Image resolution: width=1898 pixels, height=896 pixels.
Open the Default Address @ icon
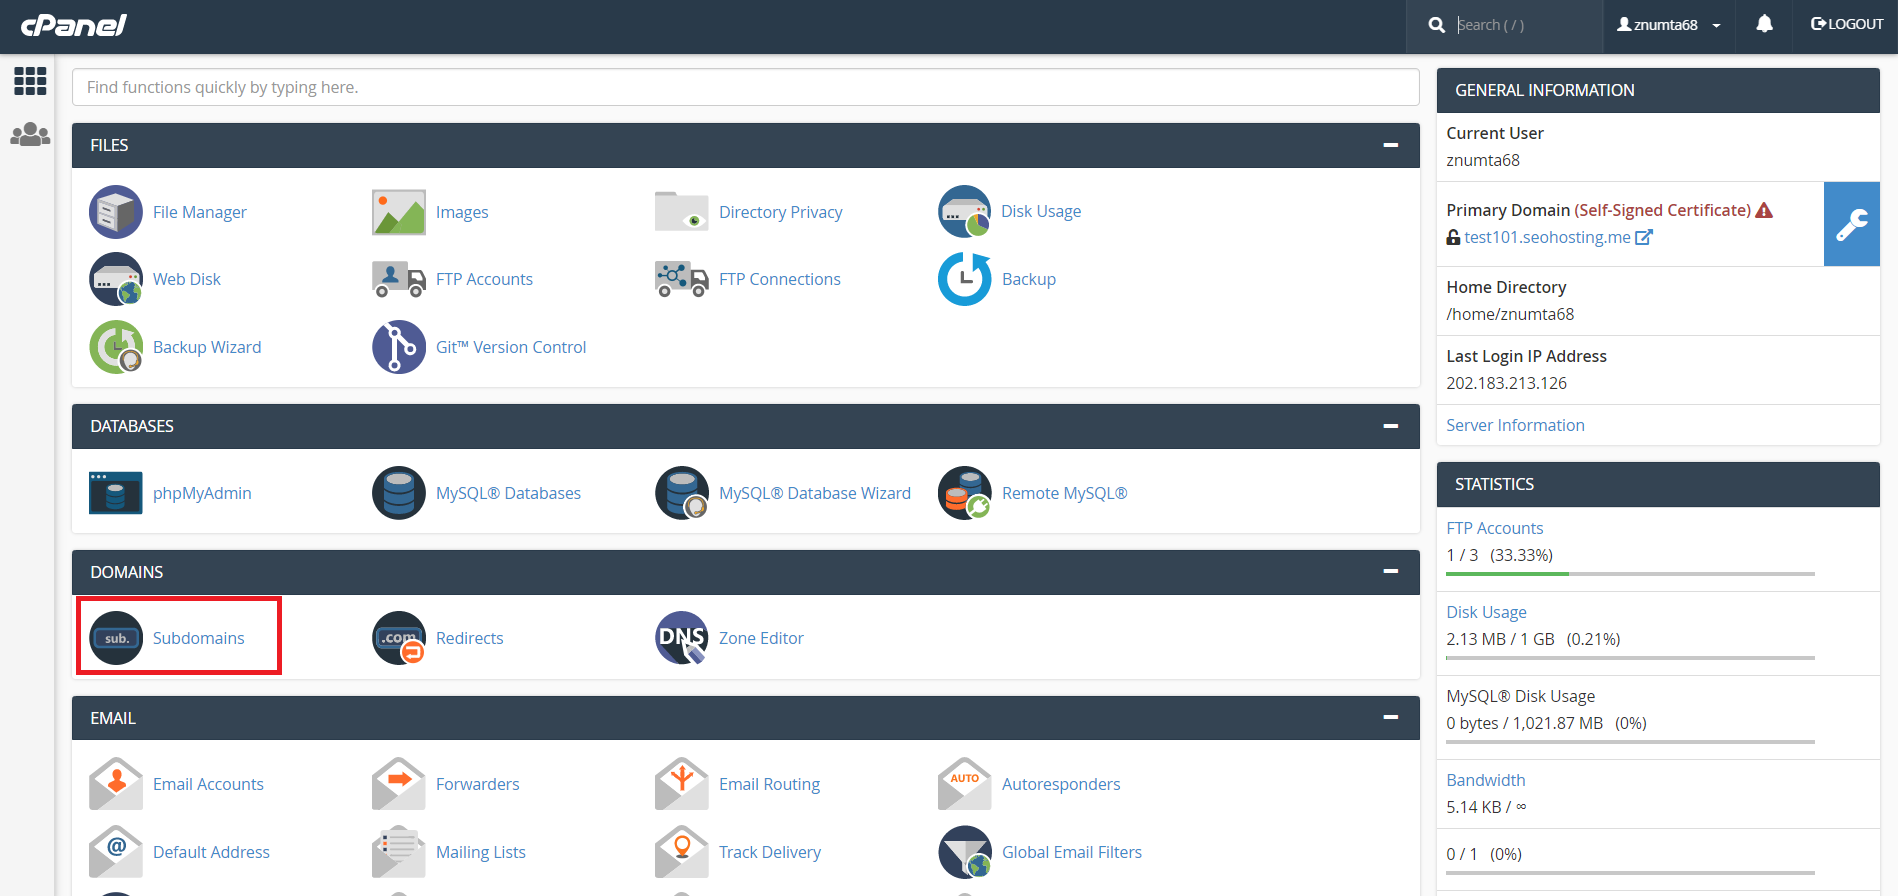[116, 852]
